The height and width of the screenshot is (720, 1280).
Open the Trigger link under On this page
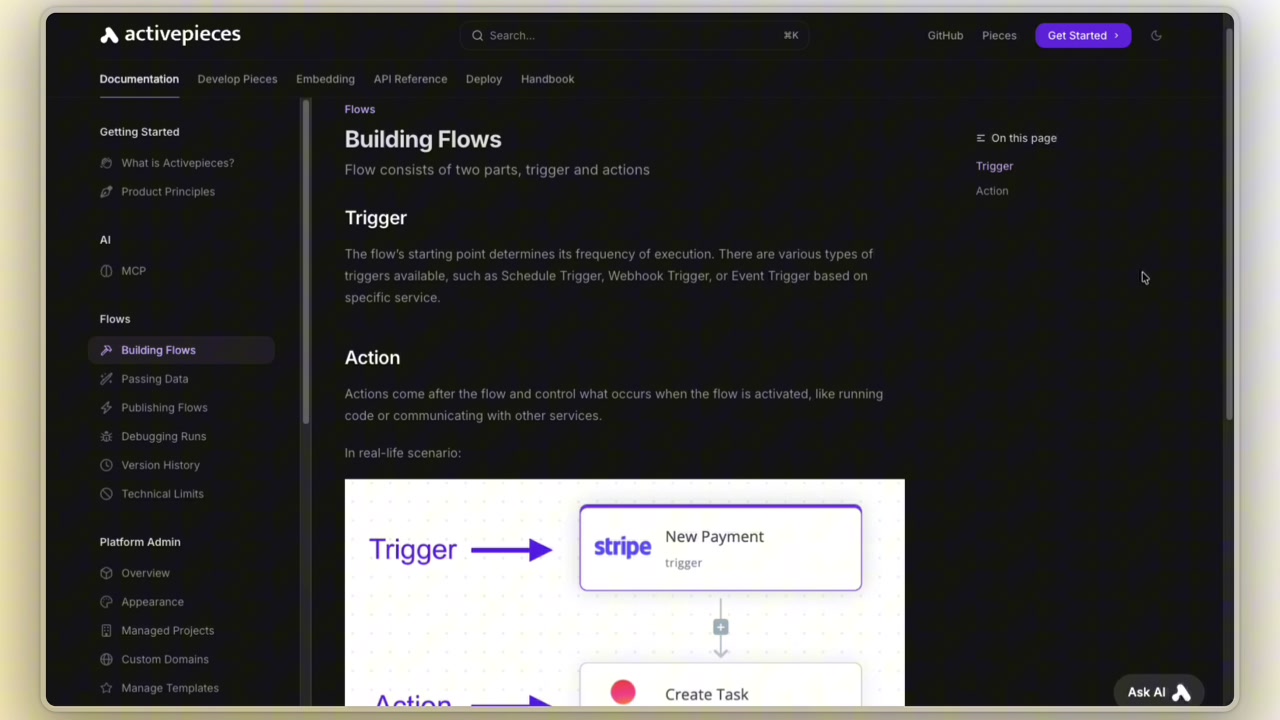994,166
